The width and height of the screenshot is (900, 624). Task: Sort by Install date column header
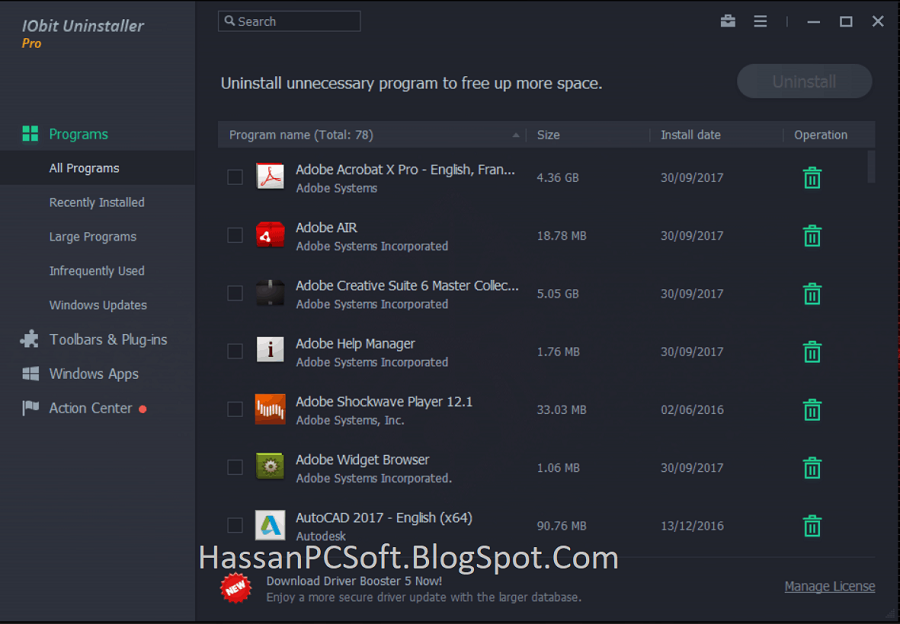pos(690,135)
